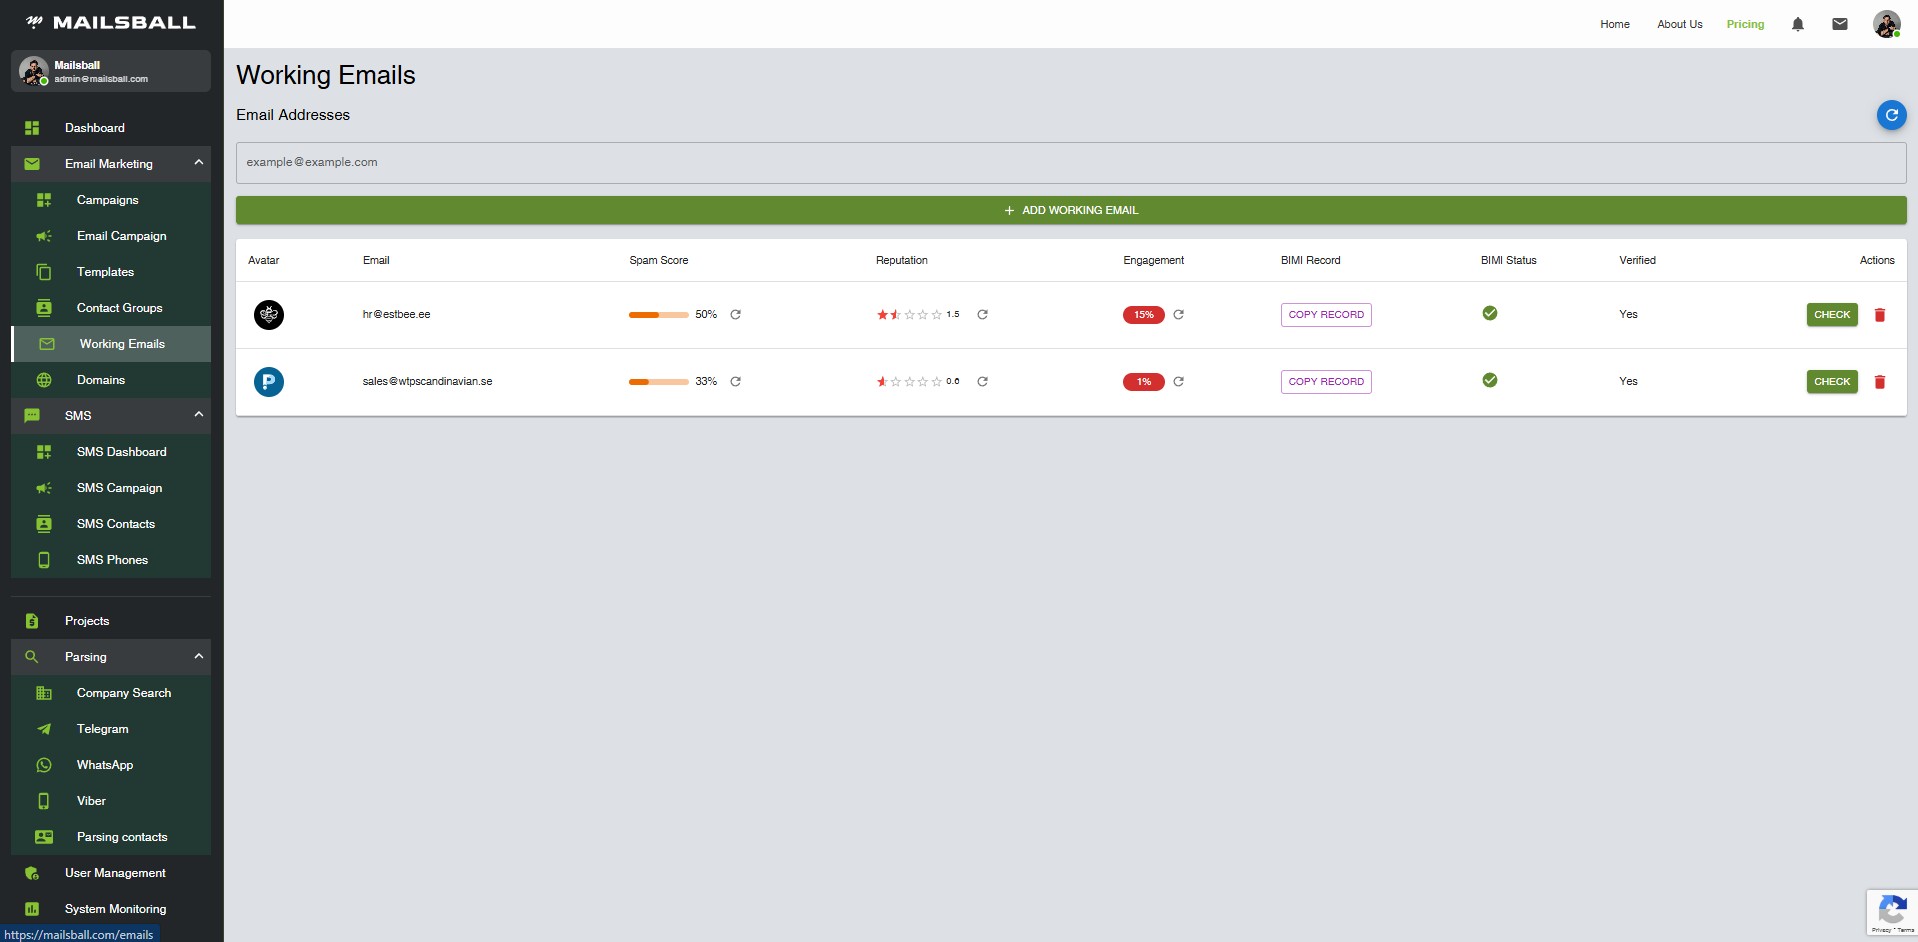Click the notification bell icon
The width and height of the screenshot is (1918, 942).
click(x=1797, y=24)
